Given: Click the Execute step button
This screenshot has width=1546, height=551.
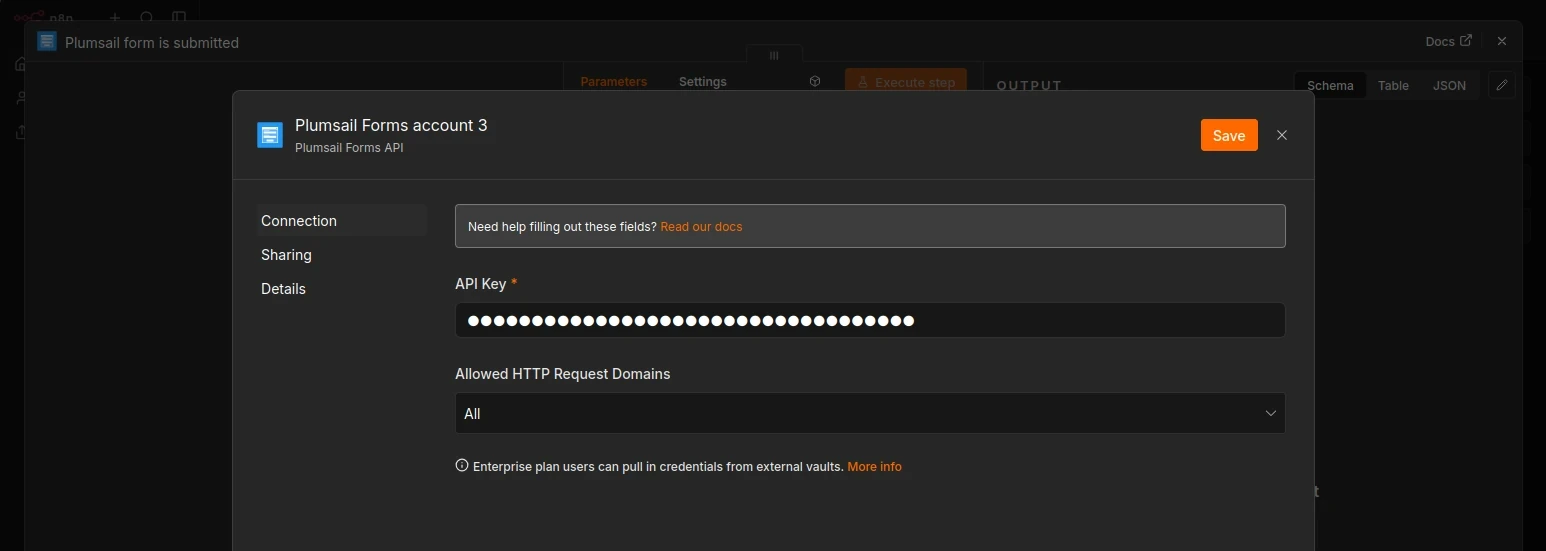Looking at the screenshot, I should 906,82.
